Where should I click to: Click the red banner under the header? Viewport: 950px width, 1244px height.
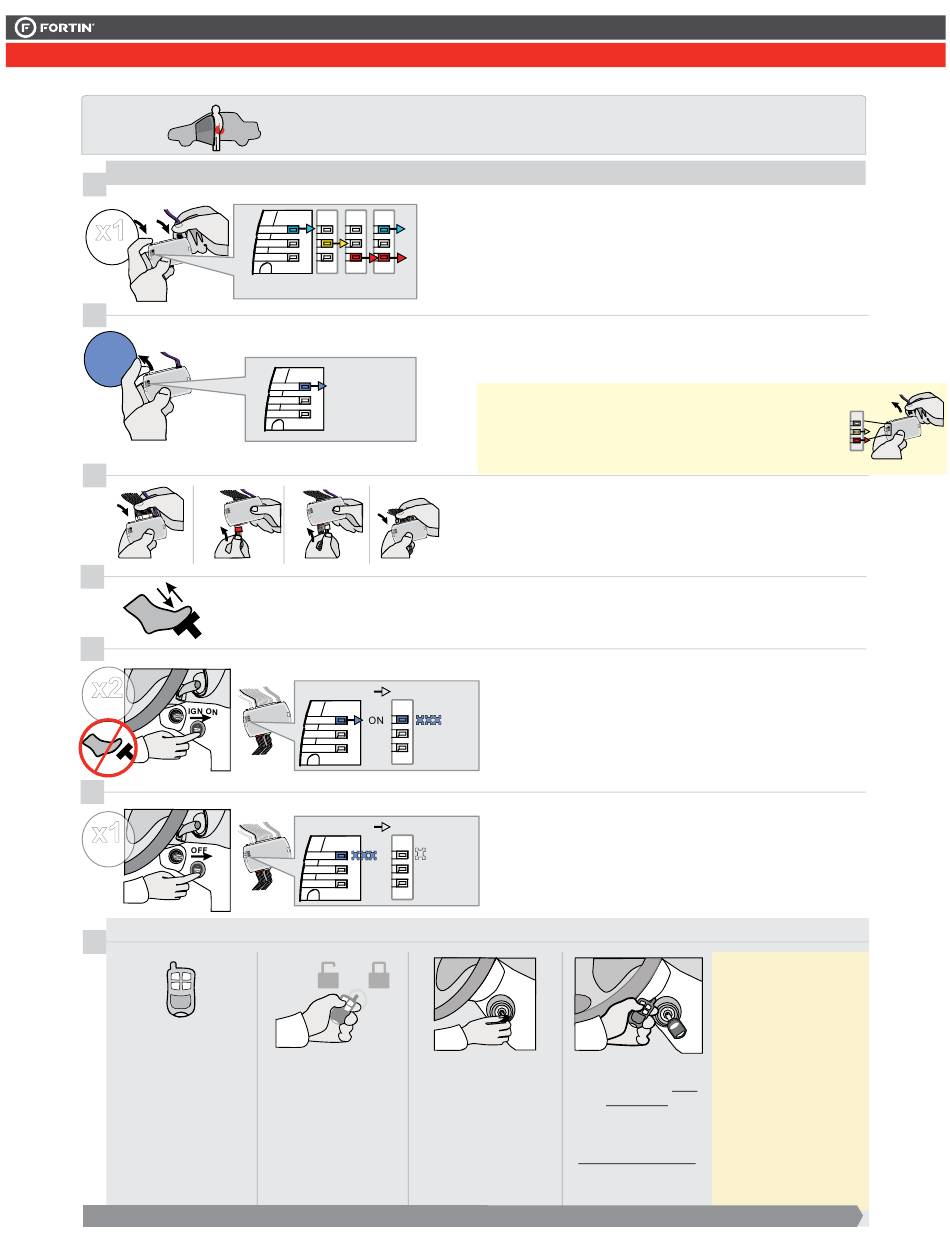pyautogui.click(x=475, y=55)
